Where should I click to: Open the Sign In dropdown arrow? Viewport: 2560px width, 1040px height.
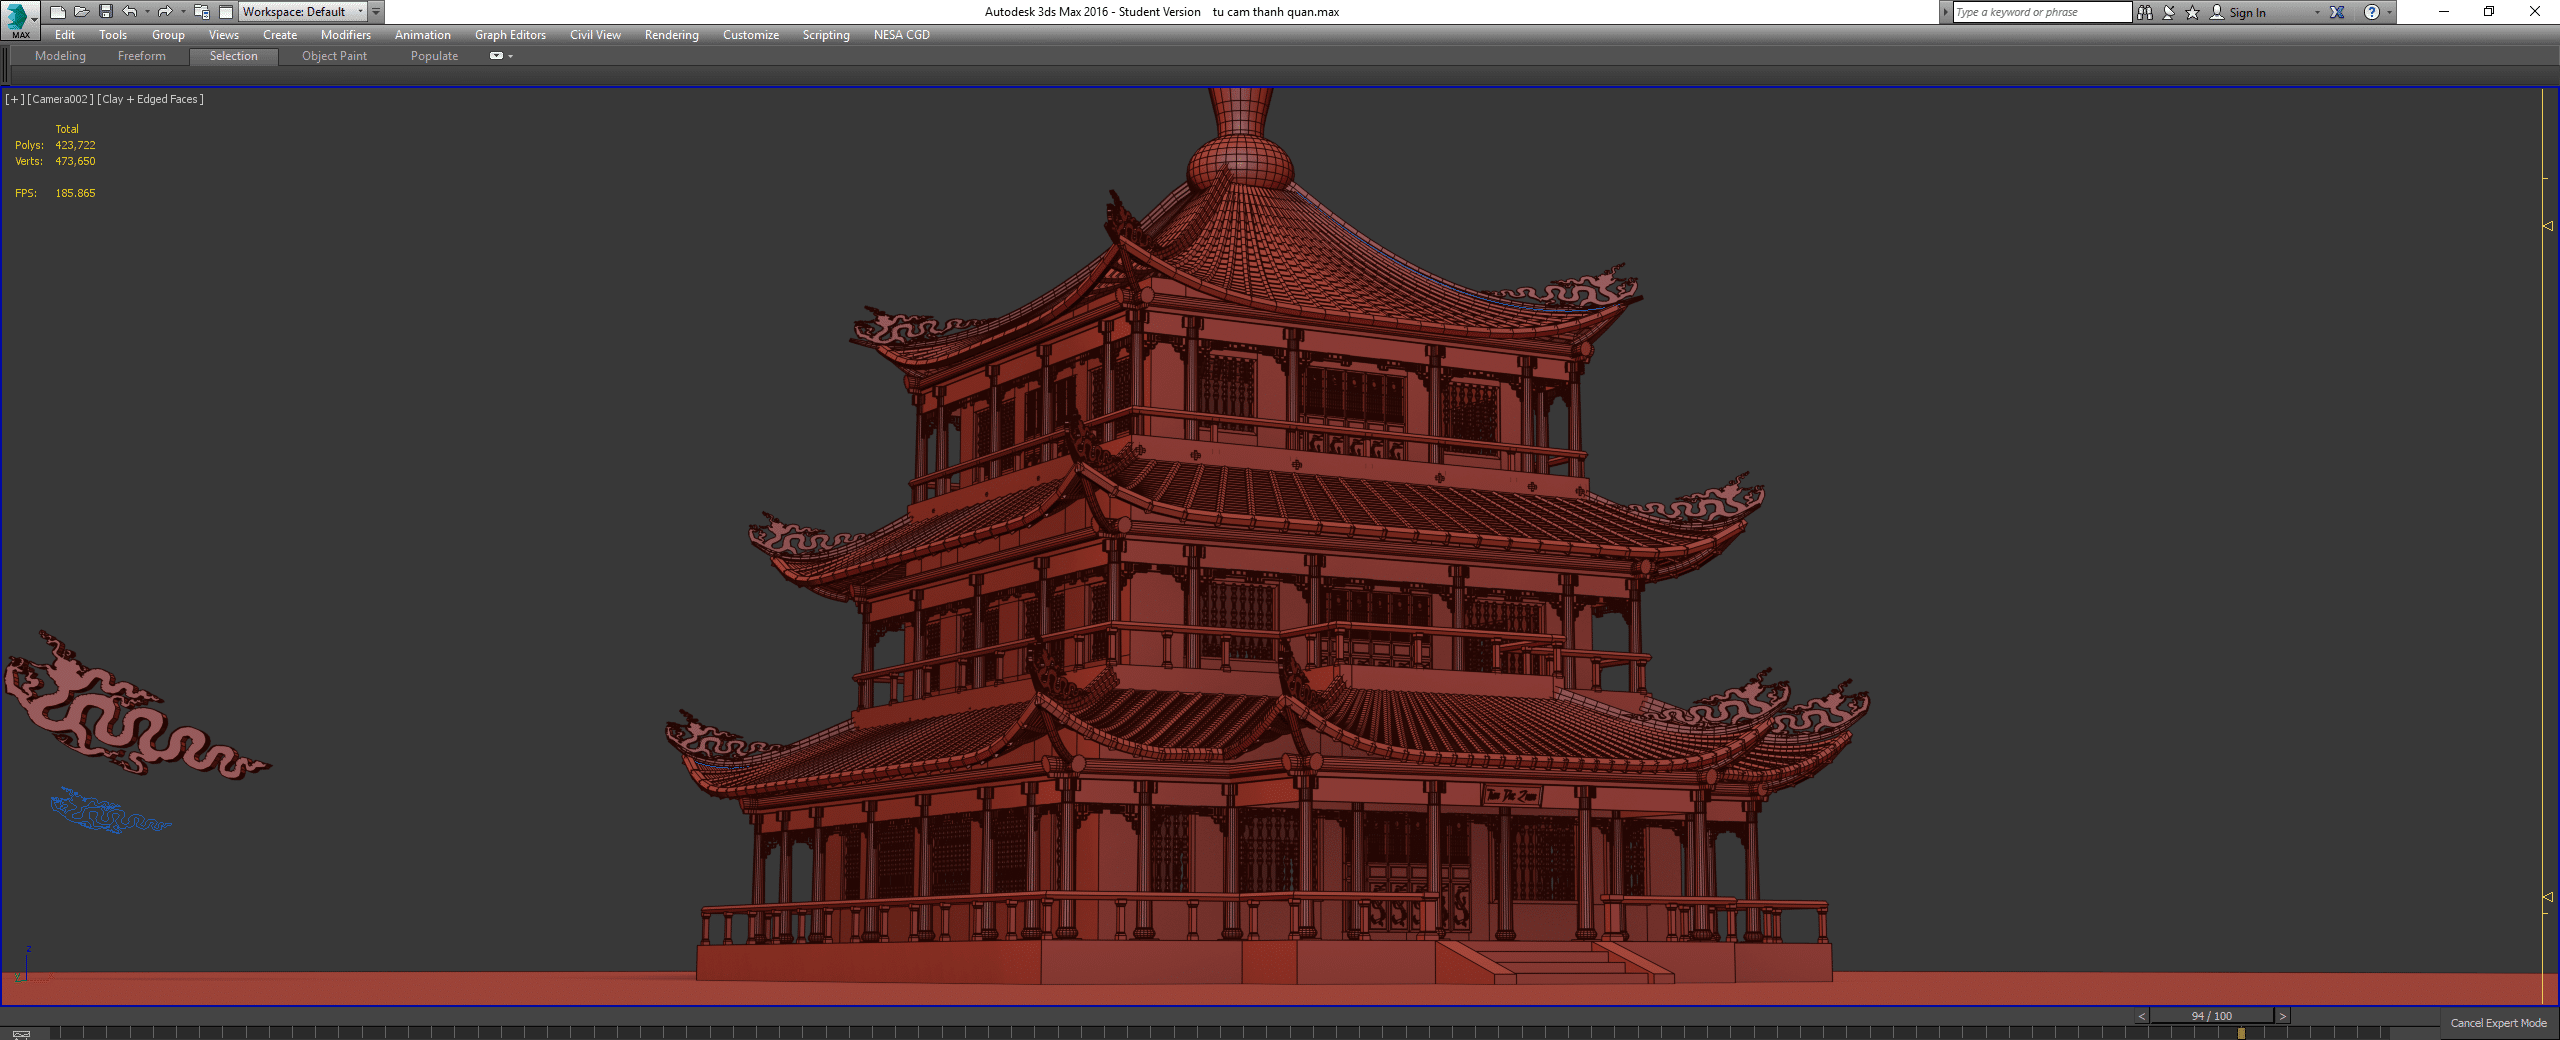(2317, 13)
